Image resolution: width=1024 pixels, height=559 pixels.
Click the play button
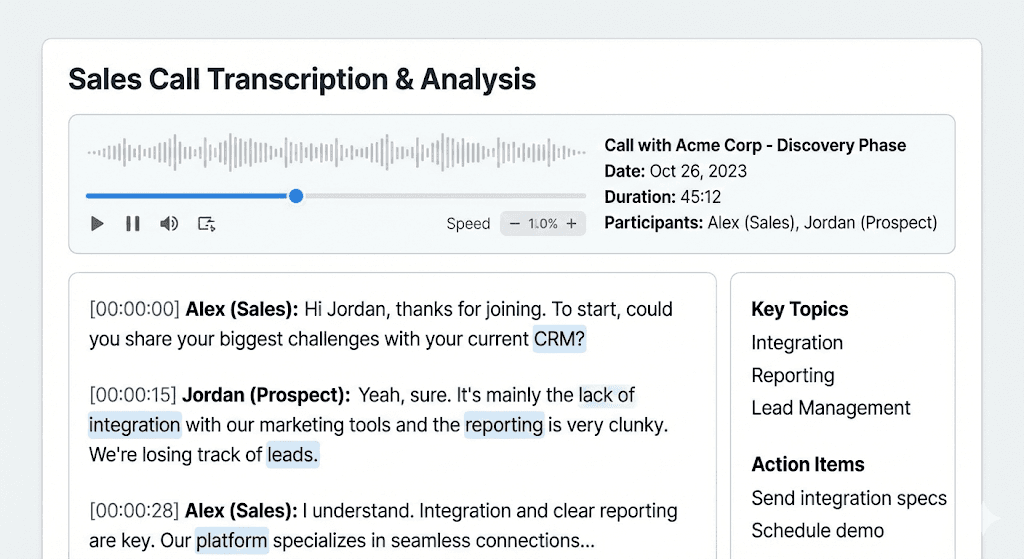97,224
